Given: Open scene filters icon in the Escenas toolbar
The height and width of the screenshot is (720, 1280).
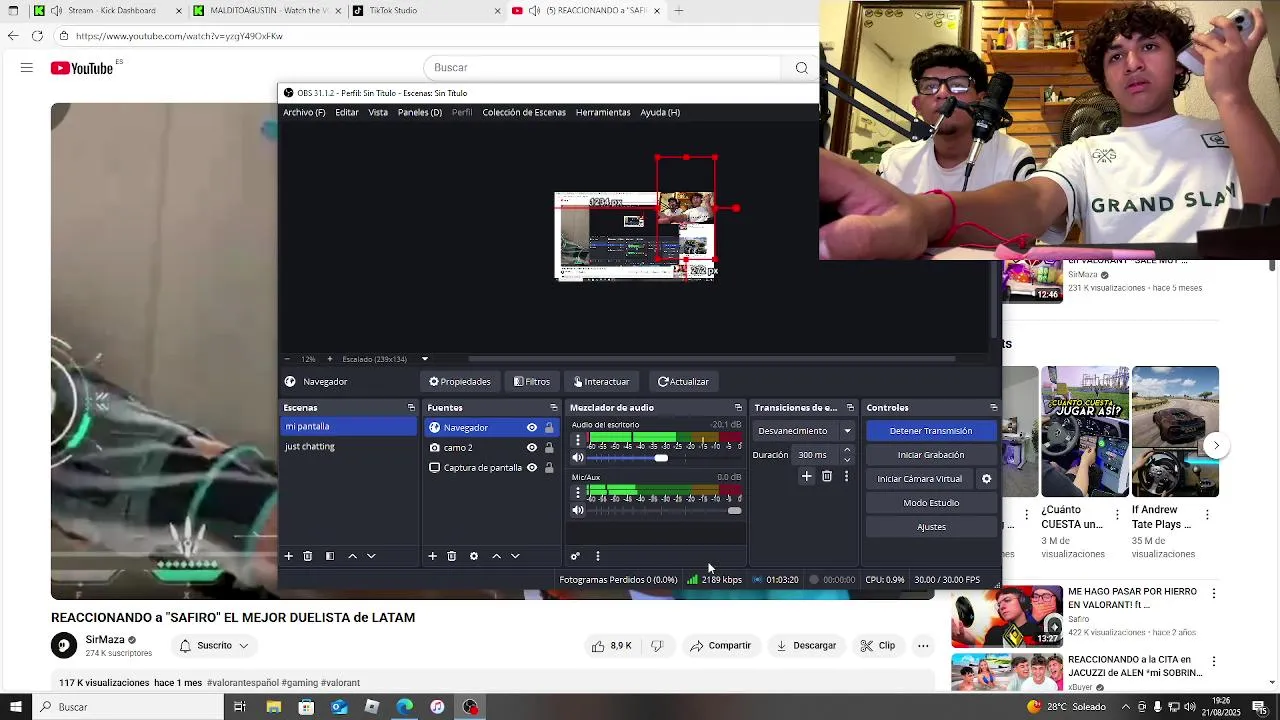Looking at the screenshot, I should tap(330, 556).
